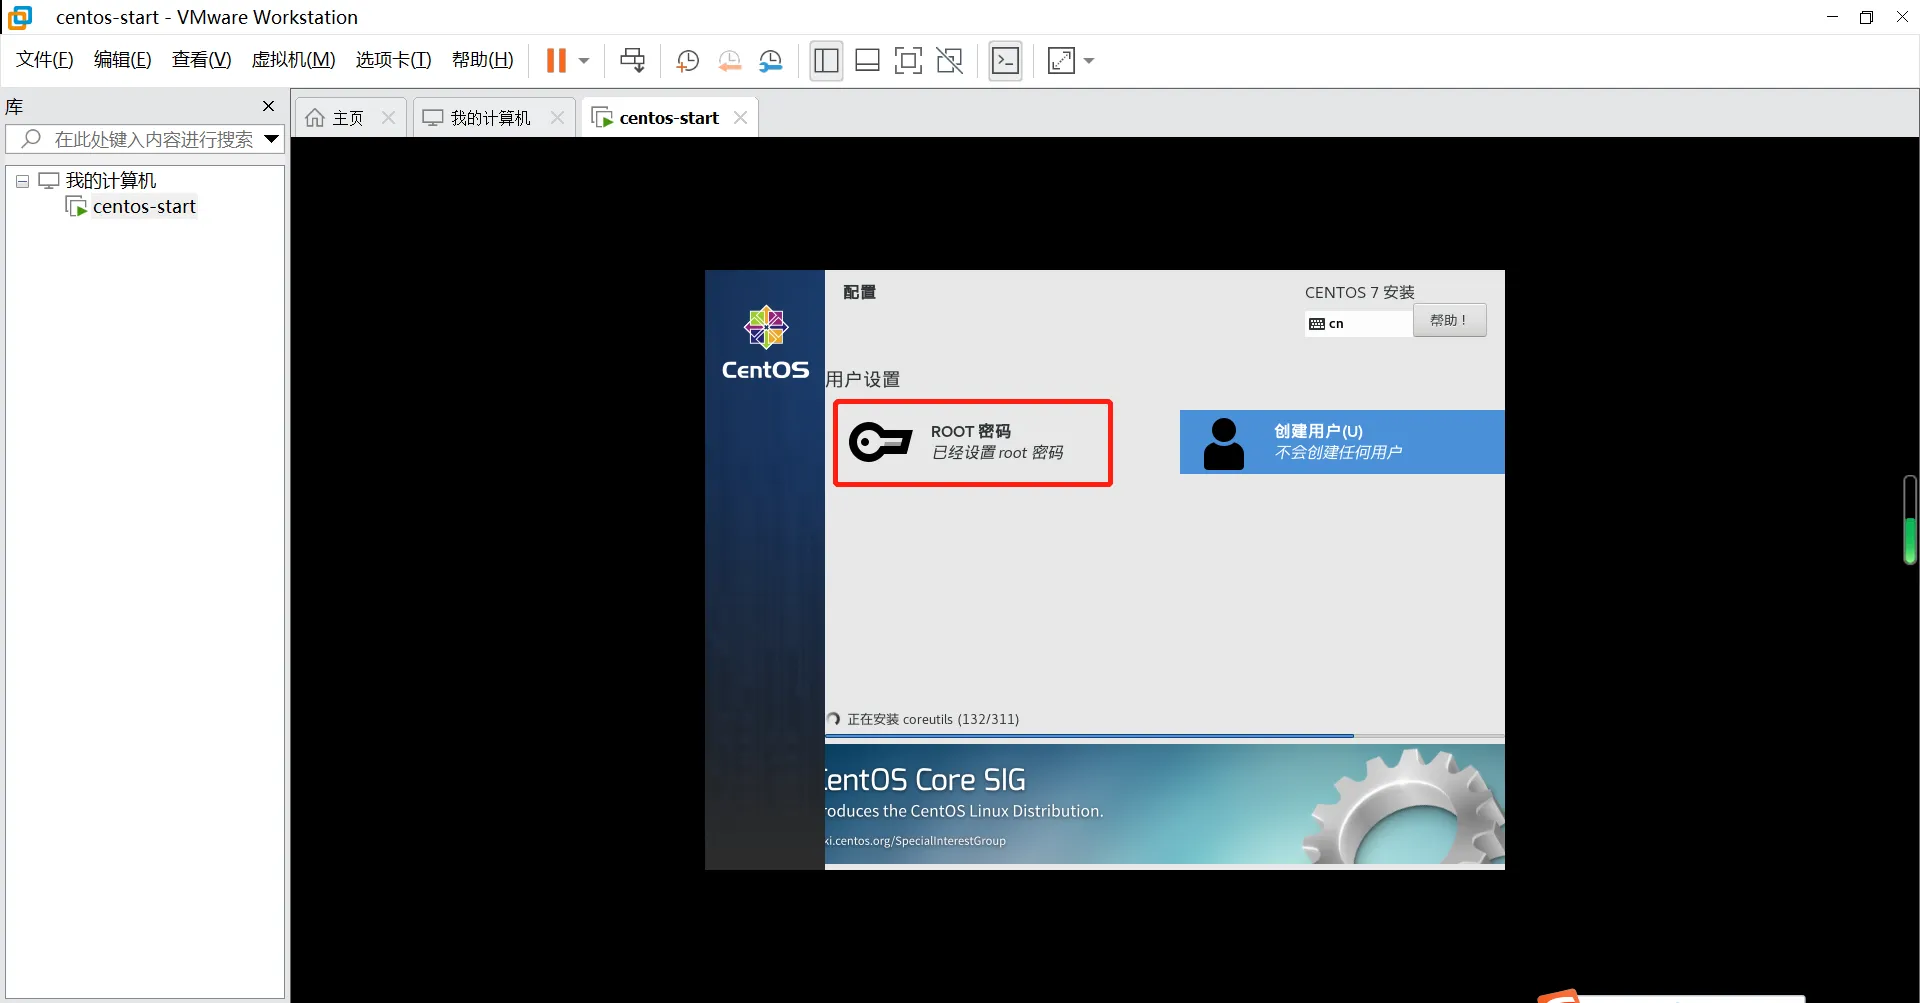Open the 查看(V) menu
Viewport: 1920px width, 1003px height.
(x=202, y=60)
